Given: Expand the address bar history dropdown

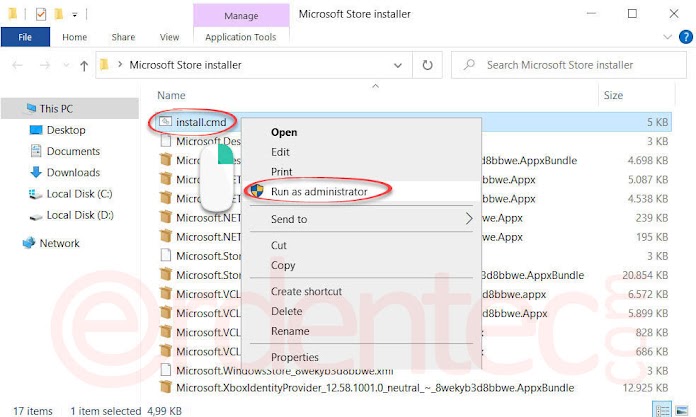Looking at the screenshot, I should 398,65.
